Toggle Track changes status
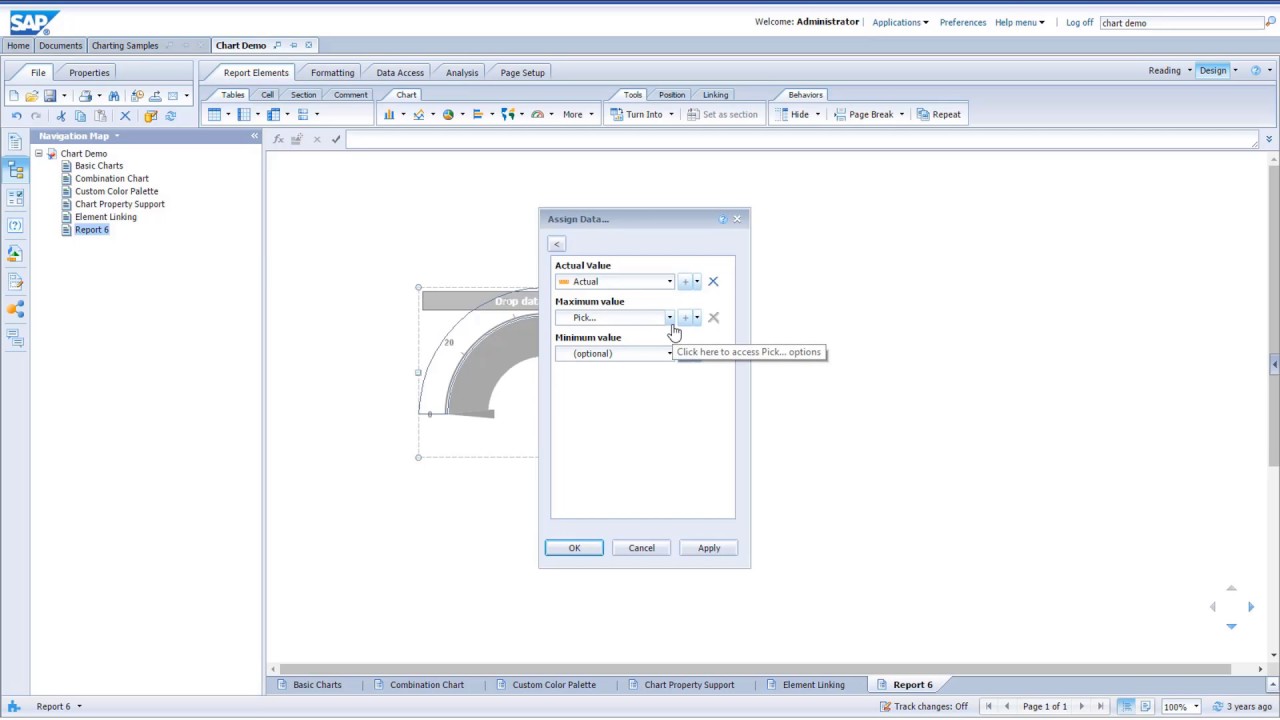This screenshot has height=720, width=1280. (923, 707)
